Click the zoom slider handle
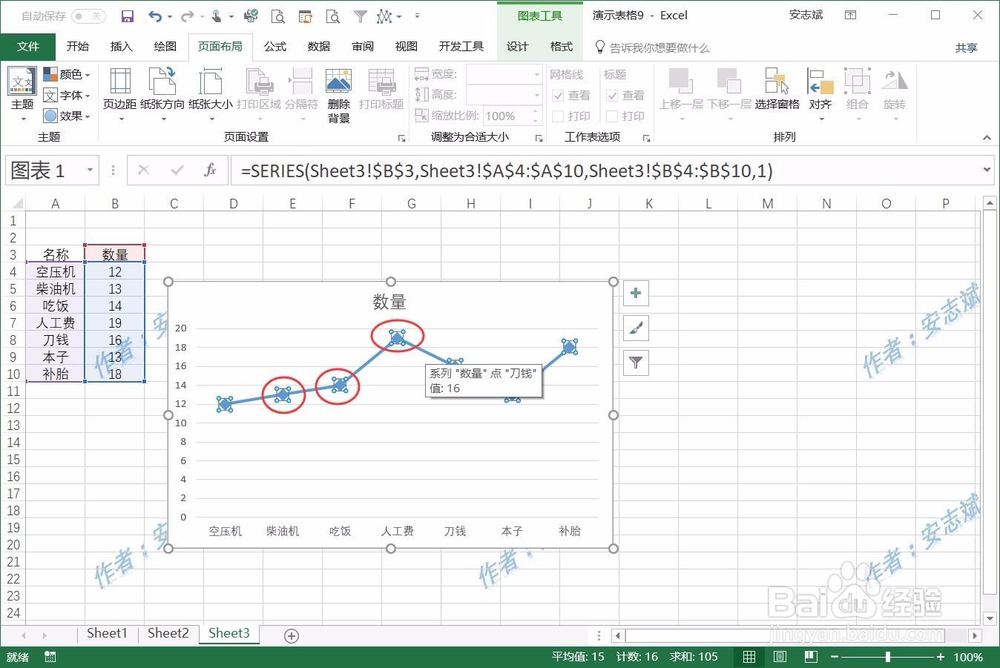 click(888, 657)
